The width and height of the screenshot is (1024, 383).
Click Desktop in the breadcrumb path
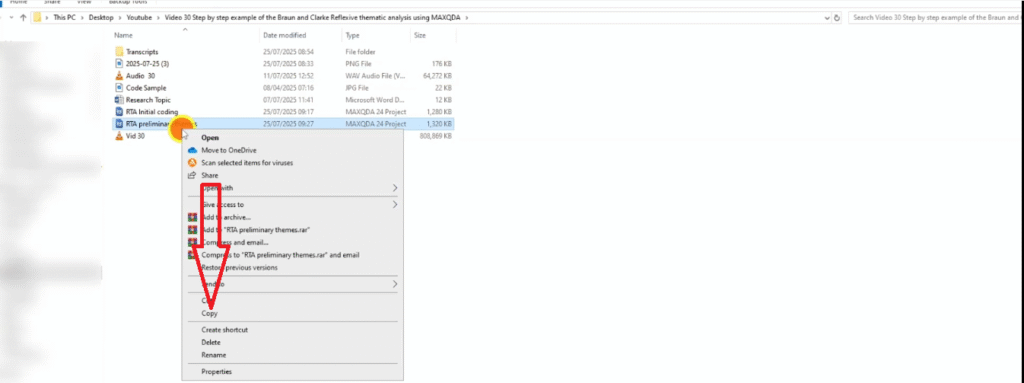coord(101,18)
